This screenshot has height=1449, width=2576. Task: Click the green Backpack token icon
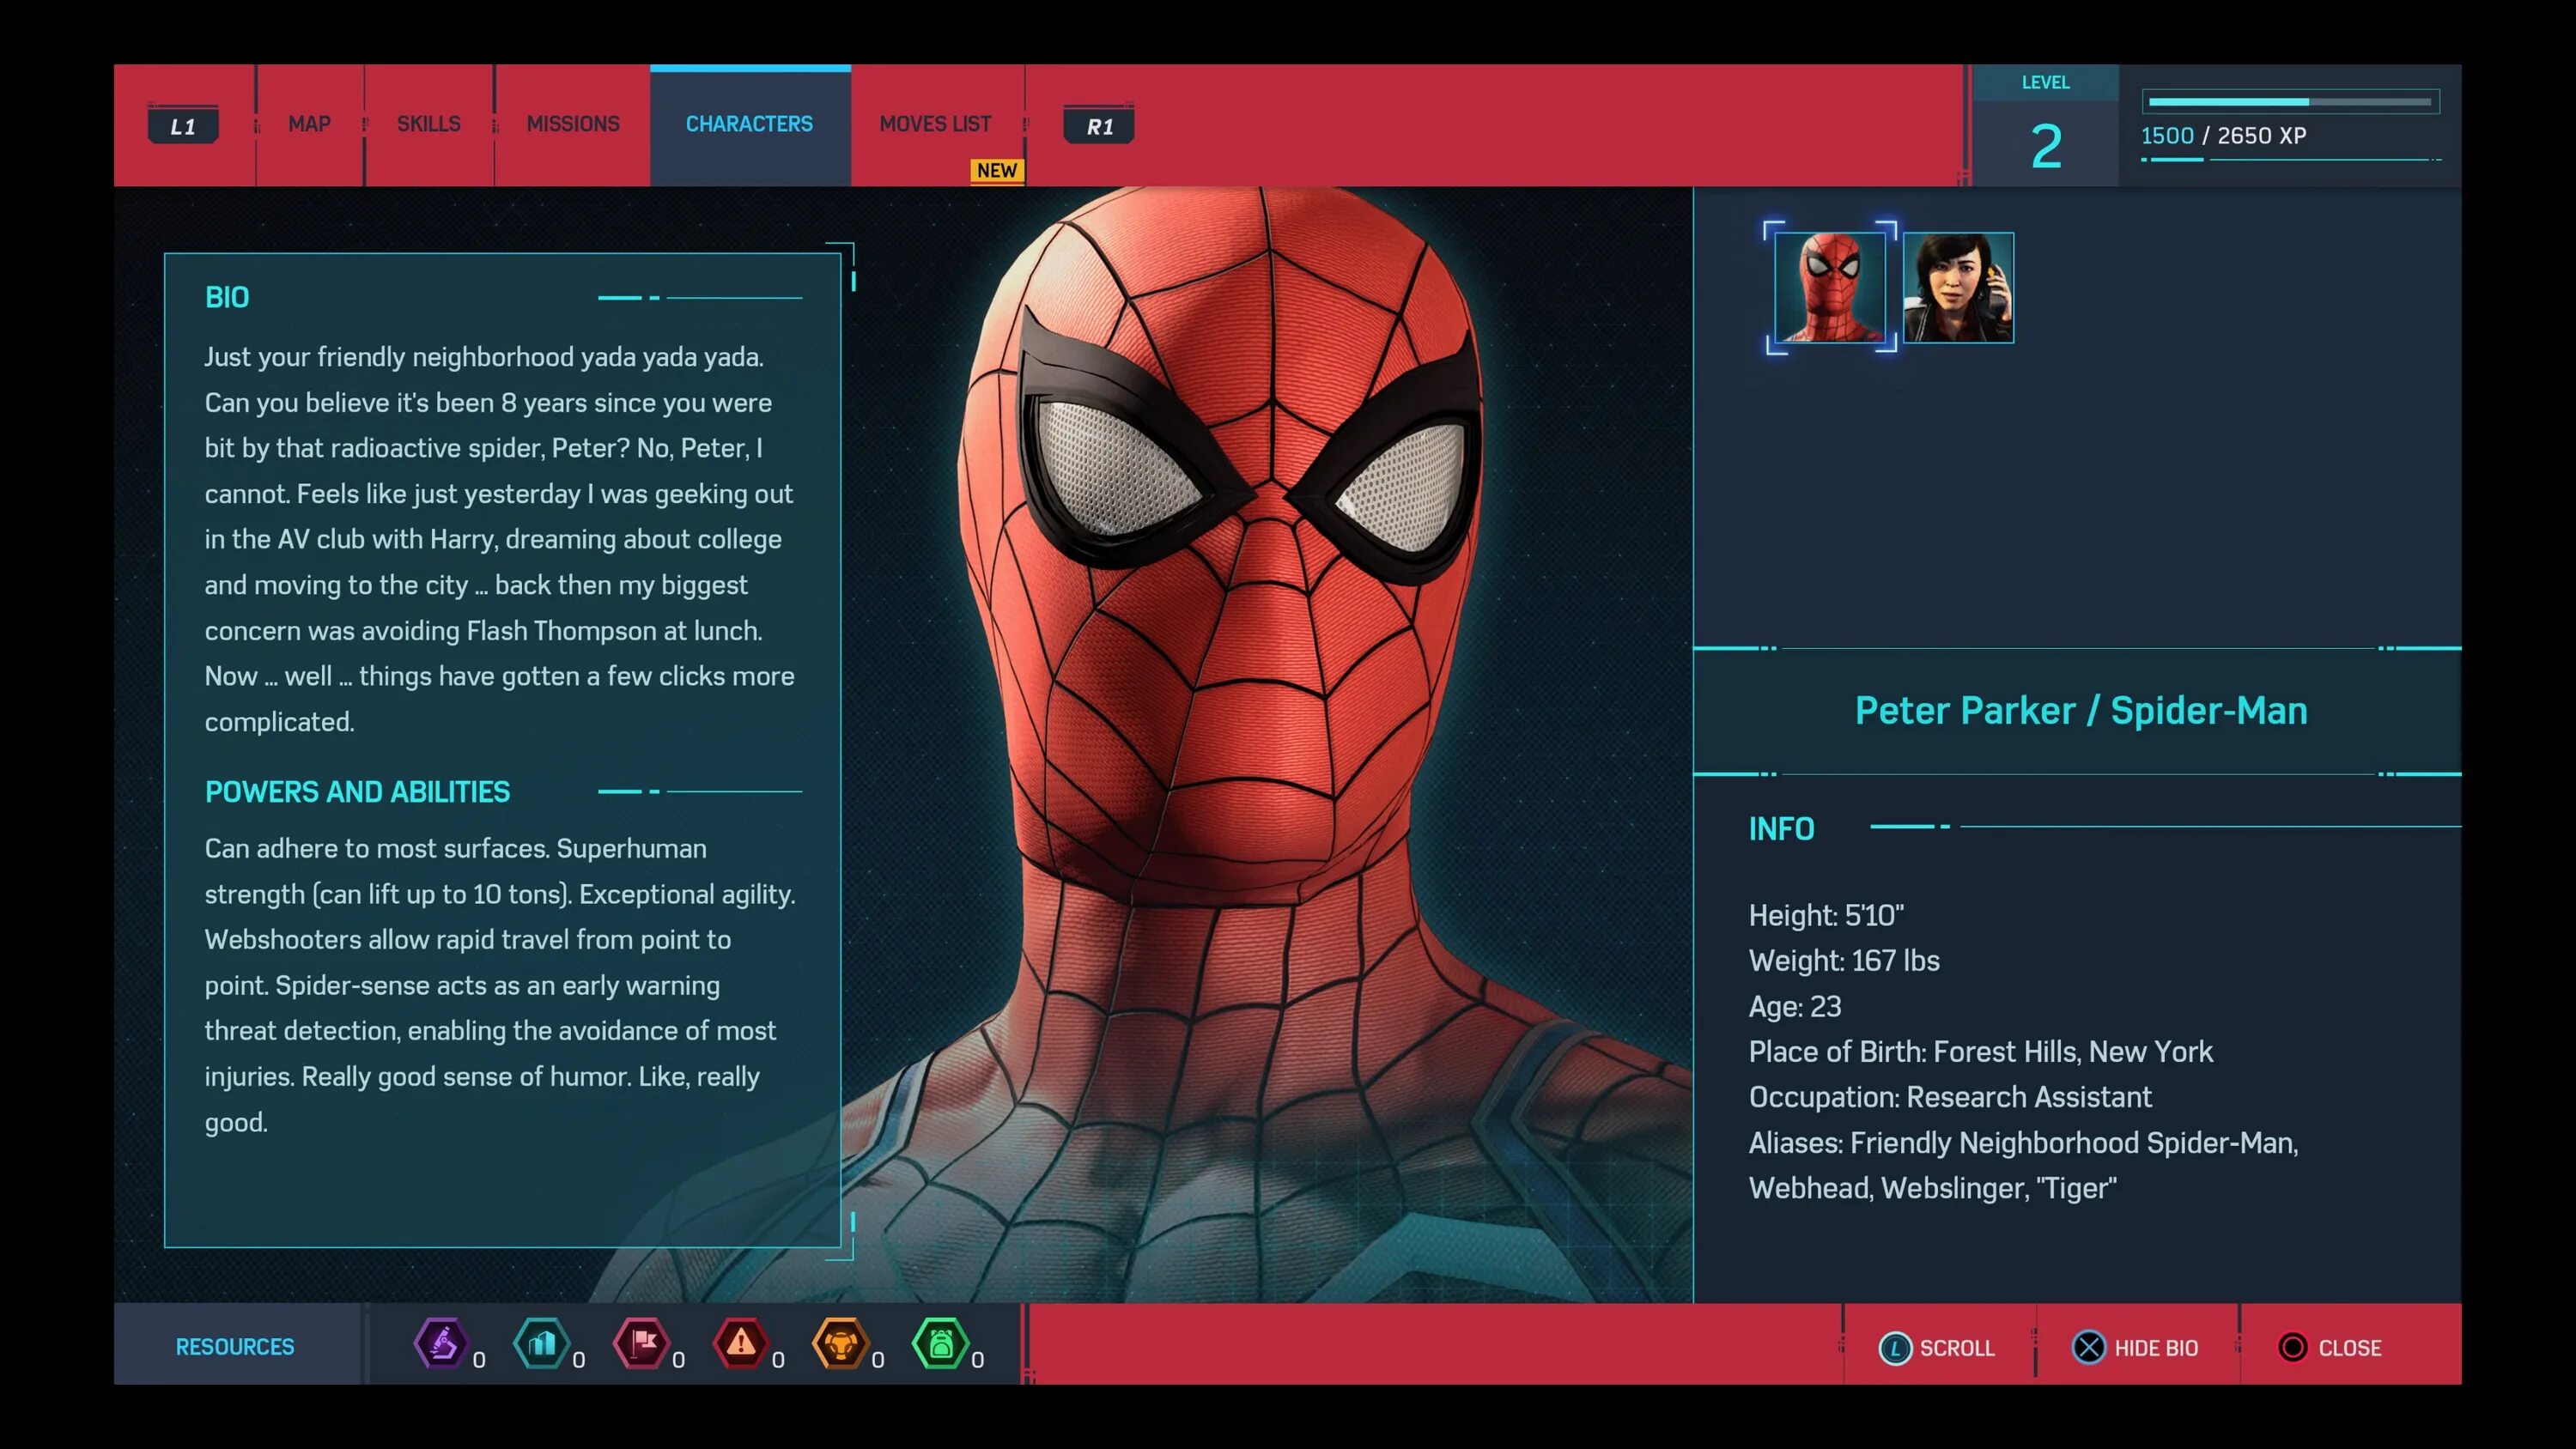coord(940,1343)
